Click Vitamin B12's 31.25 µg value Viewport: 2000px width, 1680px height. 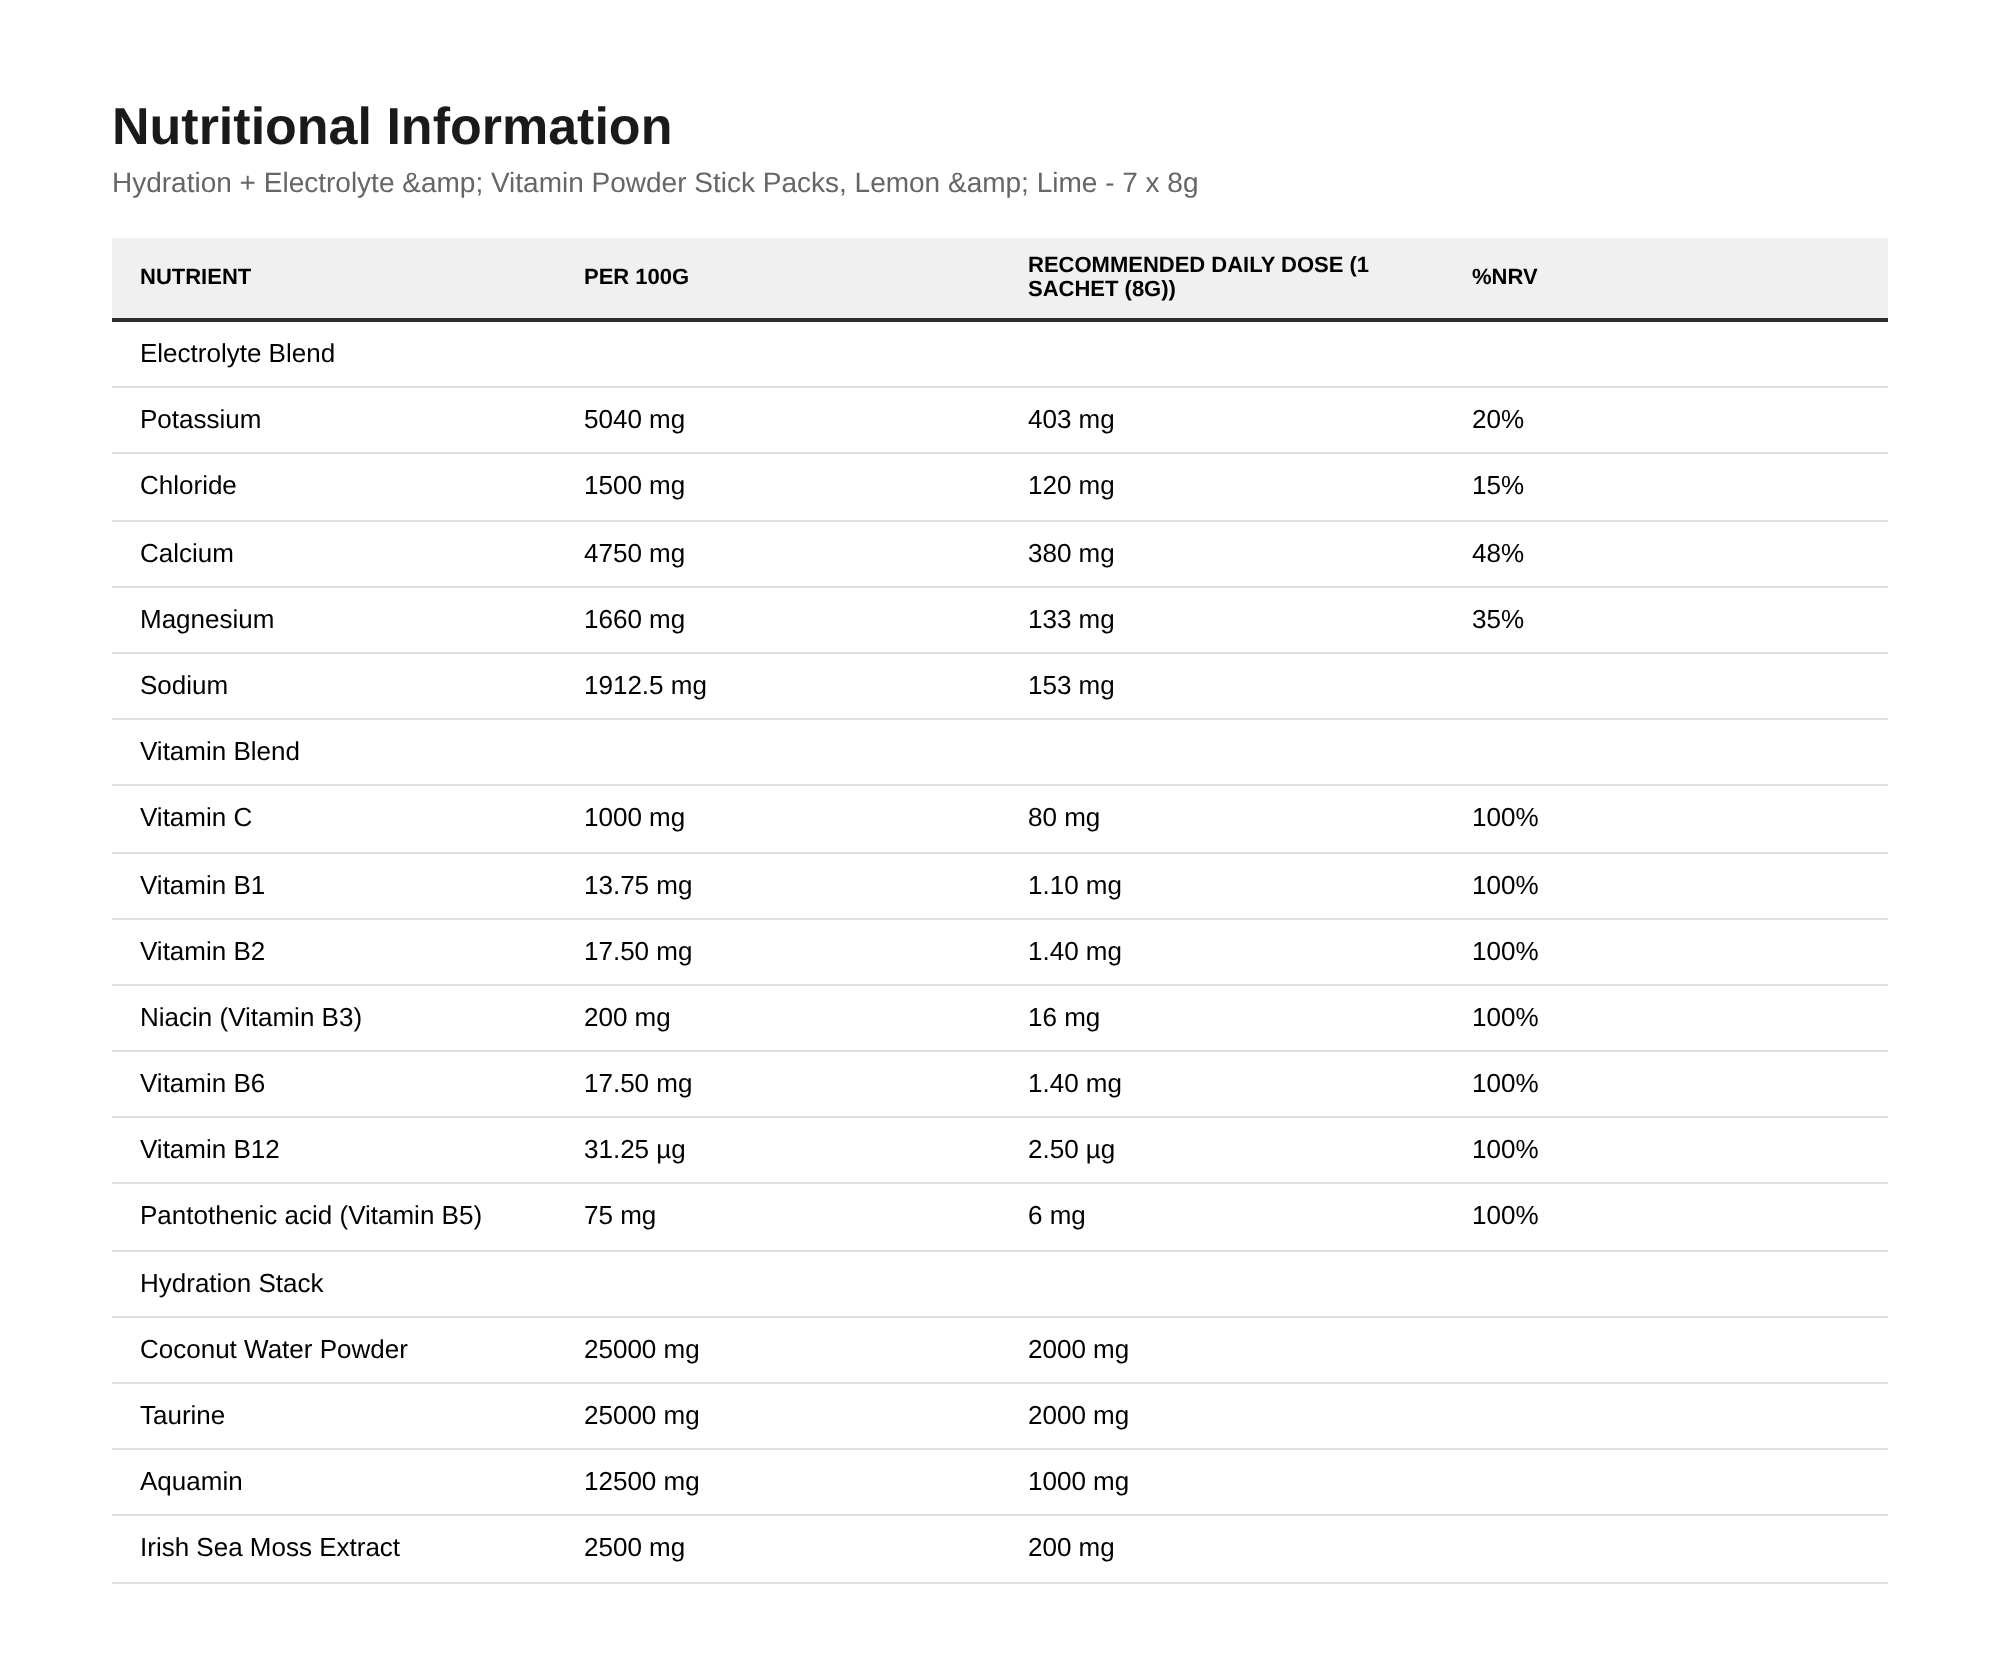[x=635, y=1150]
